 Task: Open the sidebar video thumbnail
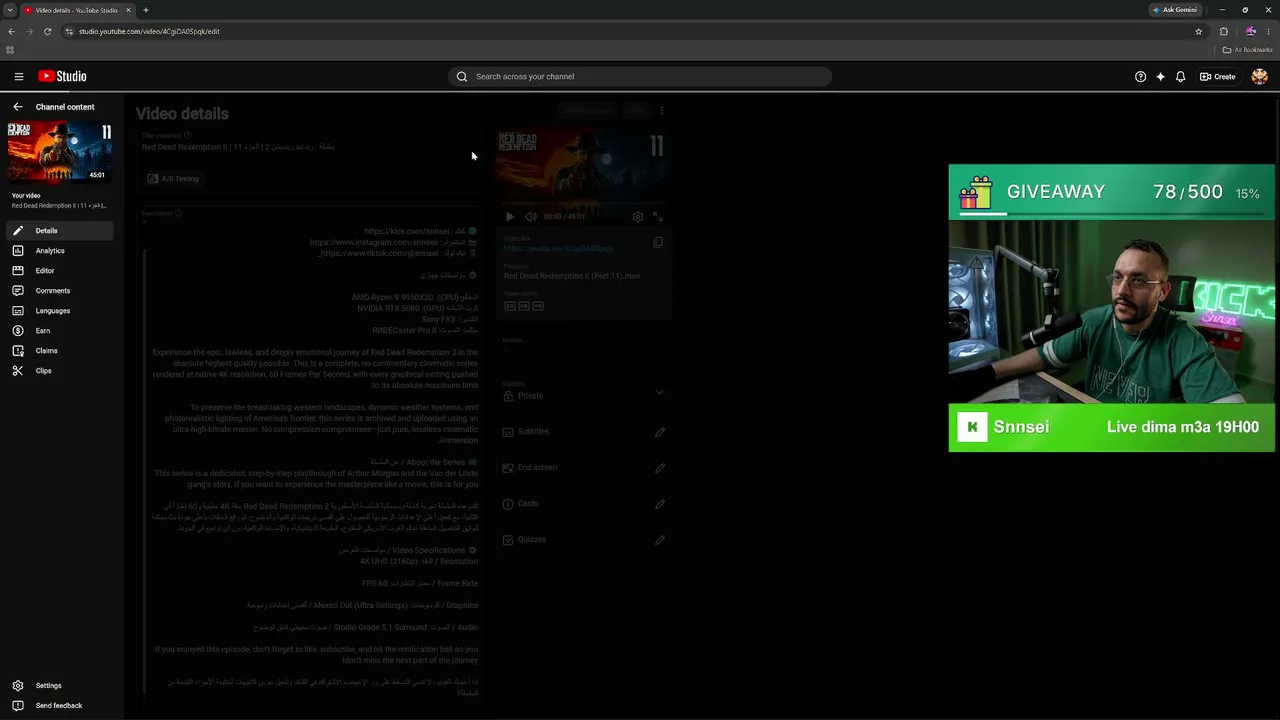coord(60,152)
